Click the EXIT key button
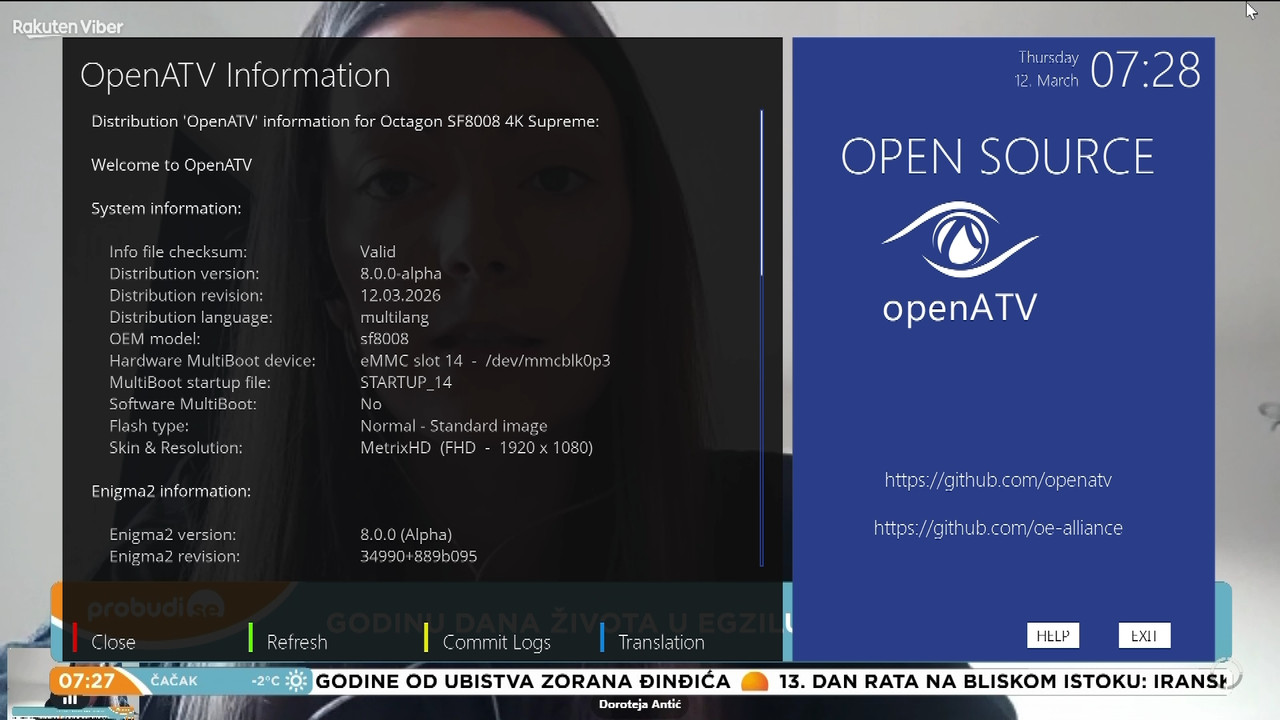1280x720 pixels. pos(1144,635)
